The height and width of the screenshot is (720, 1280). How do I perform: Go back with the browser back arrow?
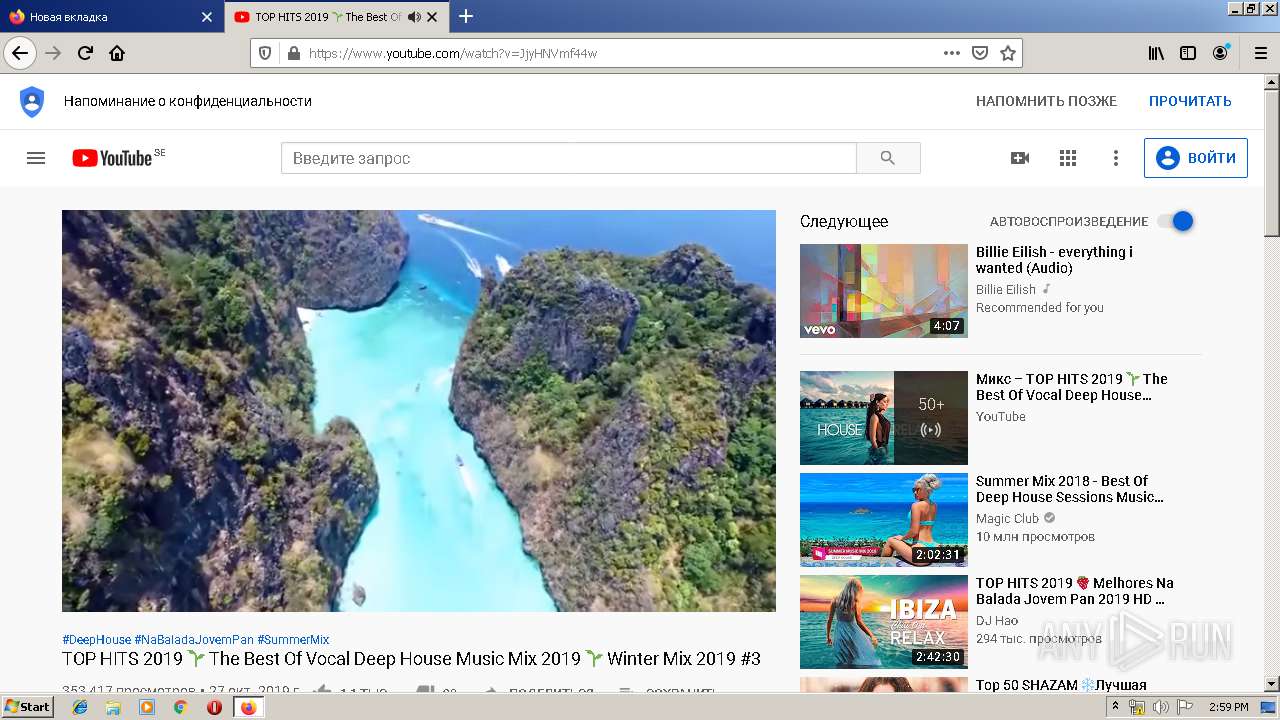(20, 53)
